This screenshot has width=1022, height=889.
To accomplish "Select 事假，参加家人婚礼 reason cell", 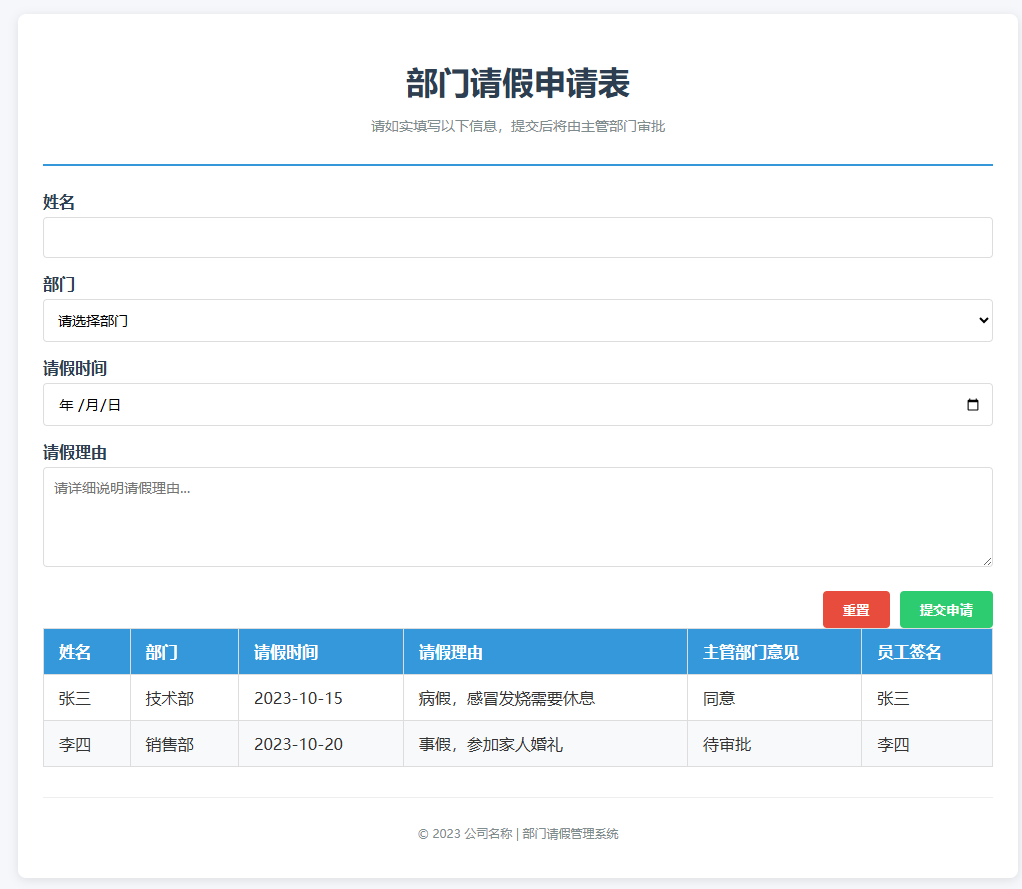I will [x=490, y=744].
